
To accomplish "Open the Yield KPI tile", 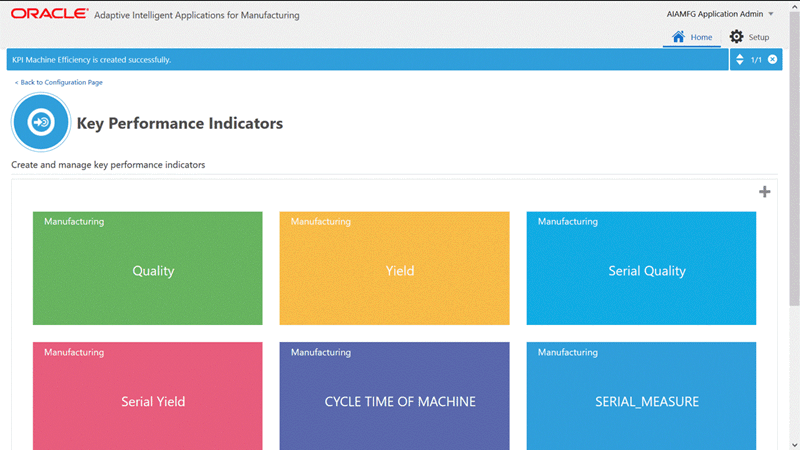I will click(394, 268).
